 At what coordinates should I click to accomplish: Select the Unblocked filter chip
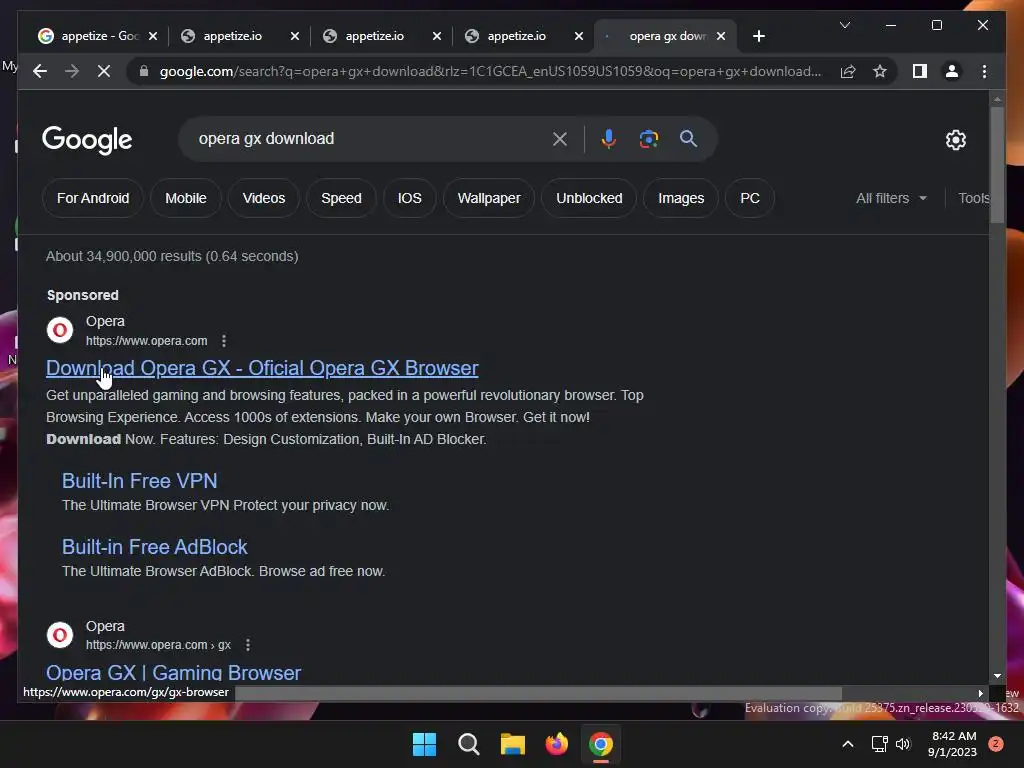coord(589,198)
